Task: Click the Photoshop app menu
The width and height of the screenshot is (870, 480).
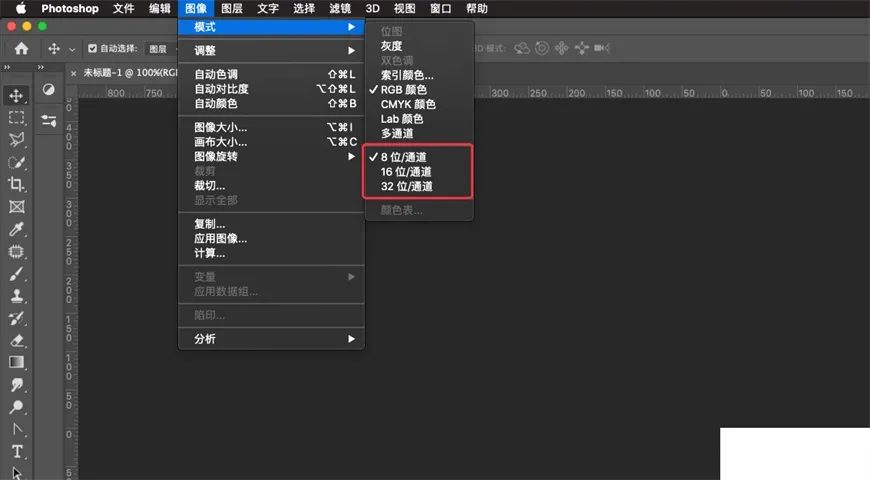Action: tap(70, 8)
